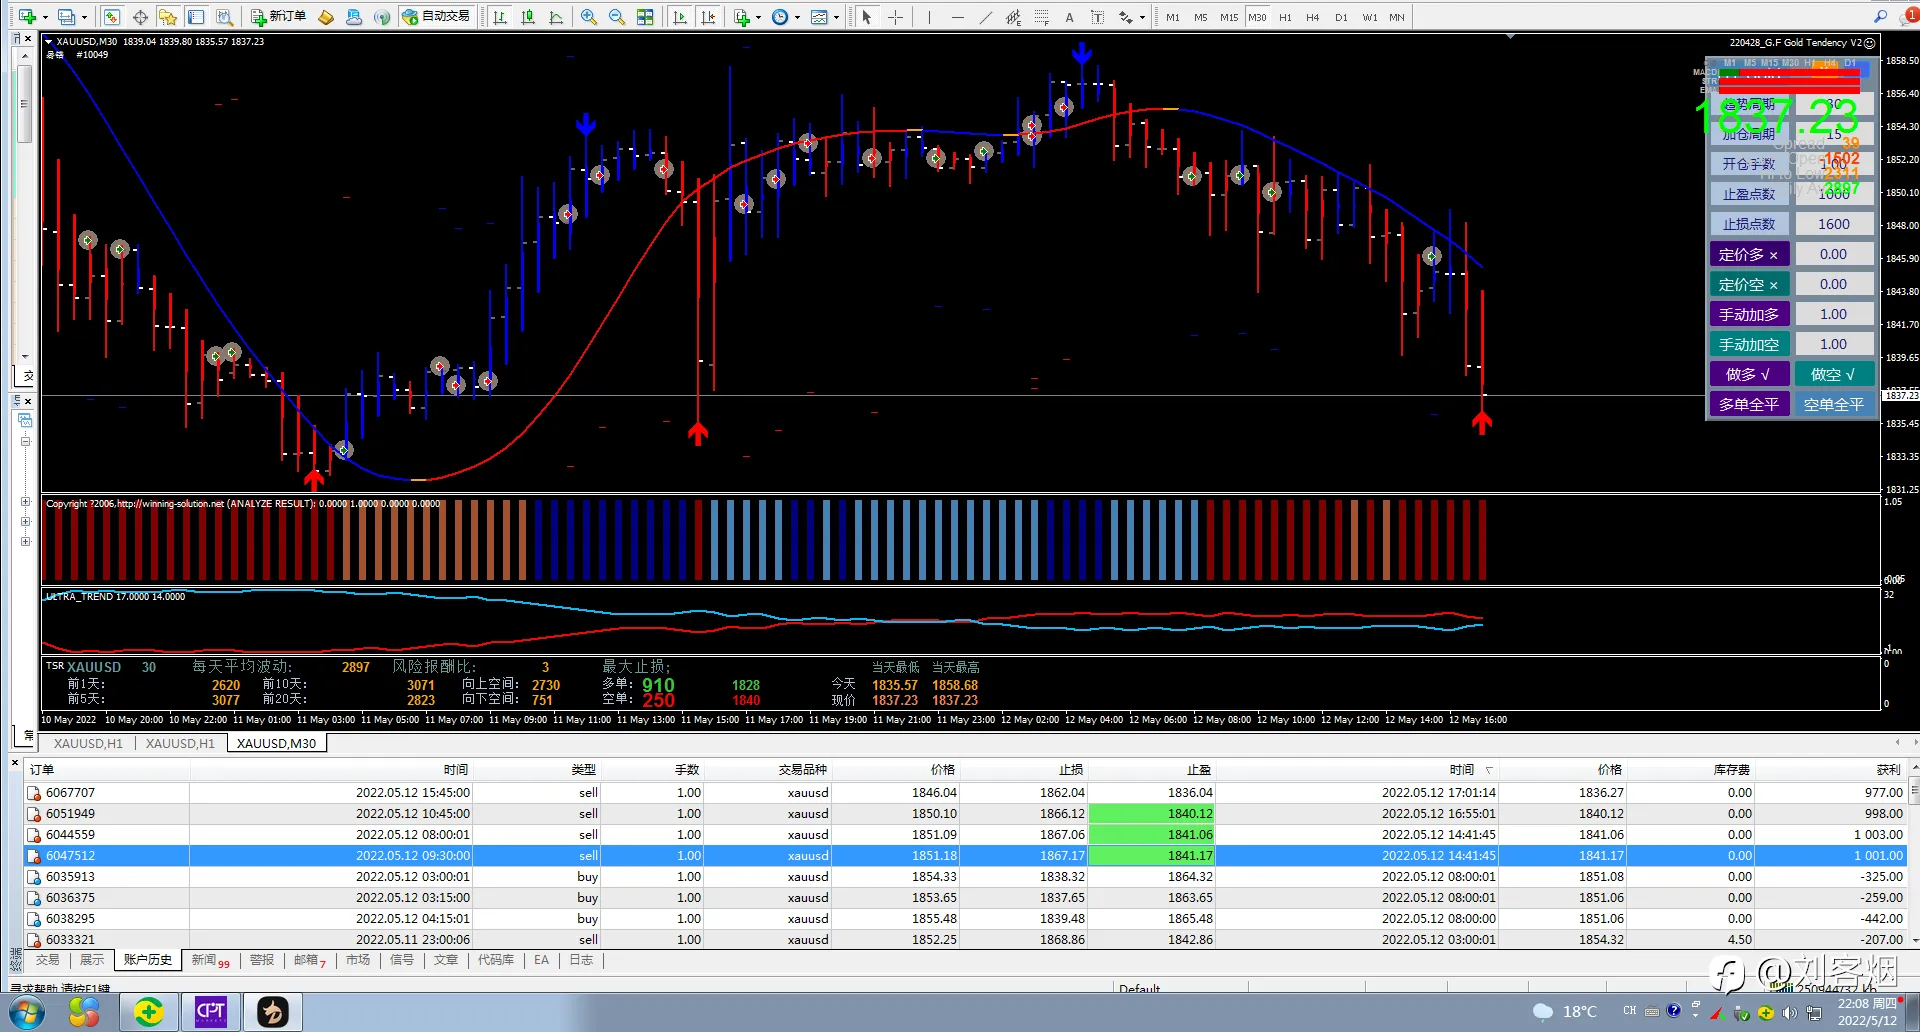Select the equidistant channel tool
1920x1032 pixels.
point(1014,17)
